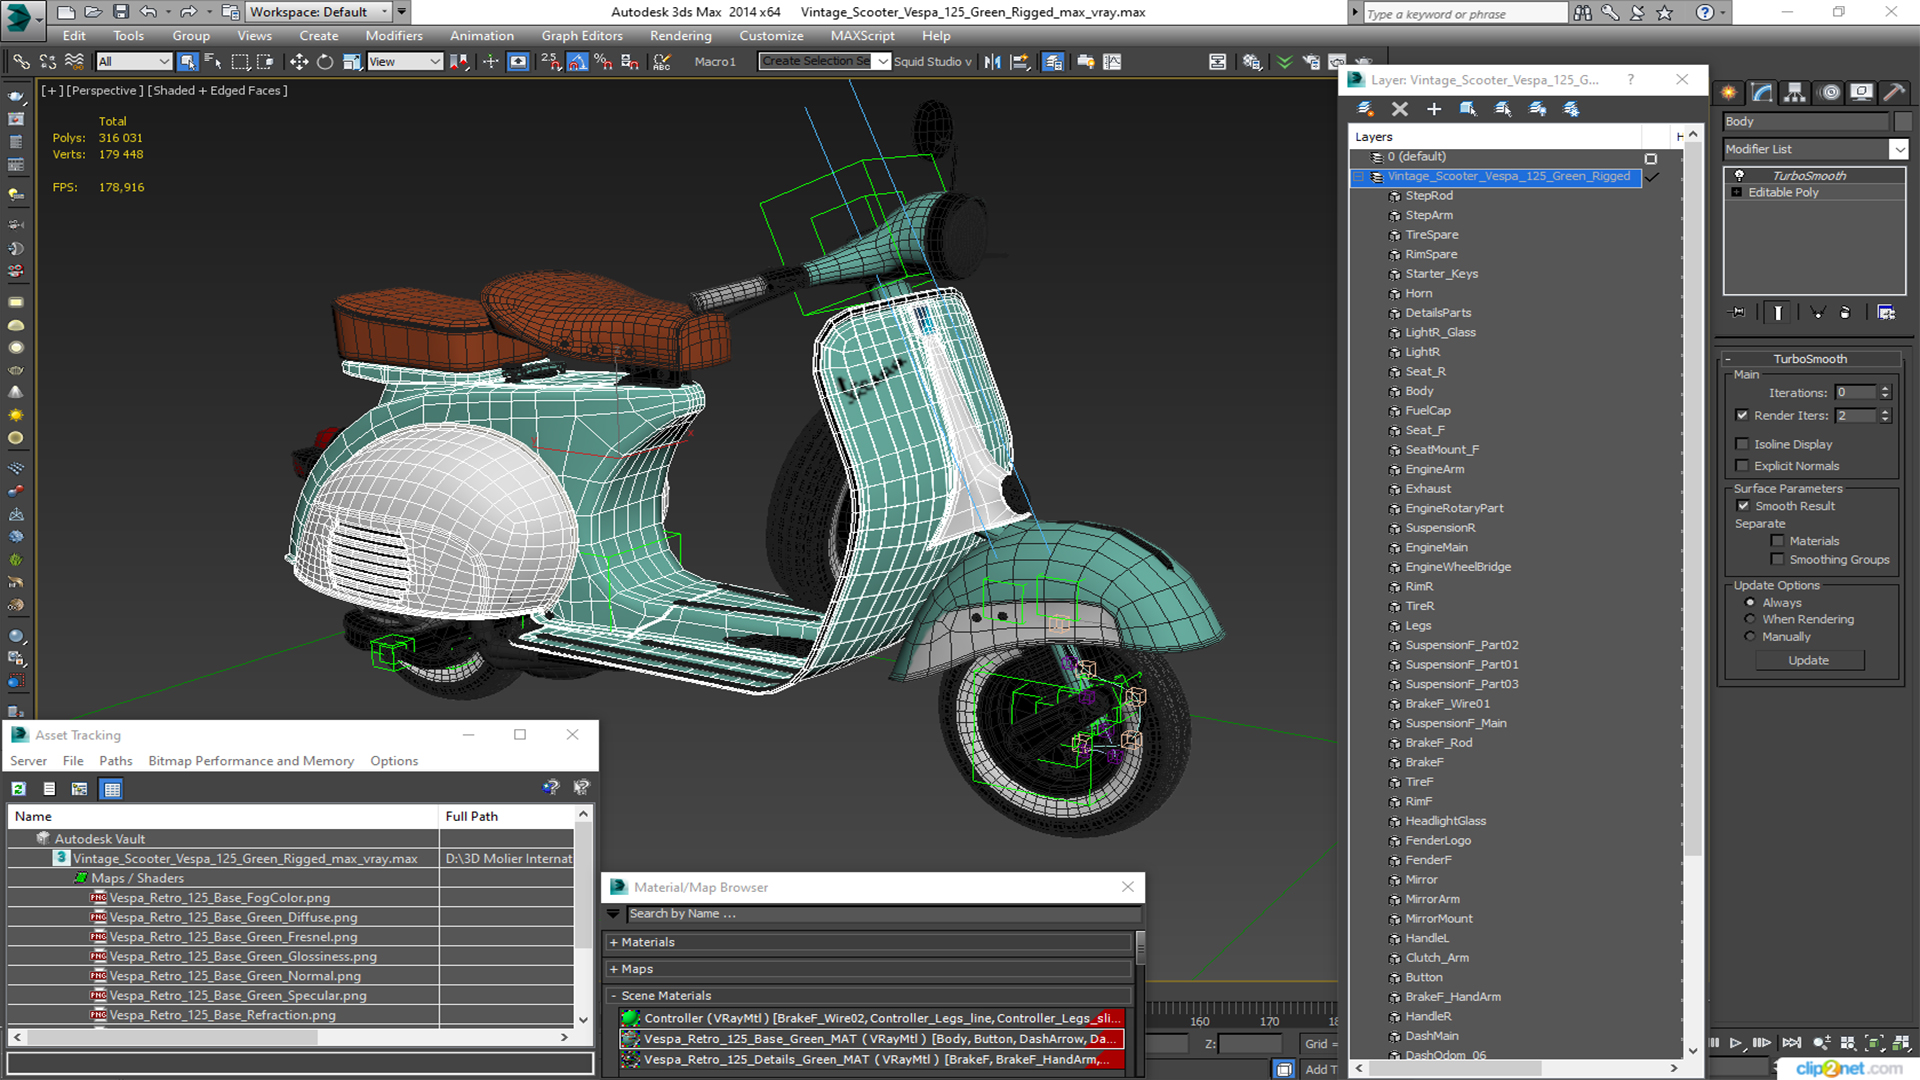1920x1080 pixels.
Task: Toggle the Angle Snap tool
Action: pyautogui.click(x=577, y=62)
